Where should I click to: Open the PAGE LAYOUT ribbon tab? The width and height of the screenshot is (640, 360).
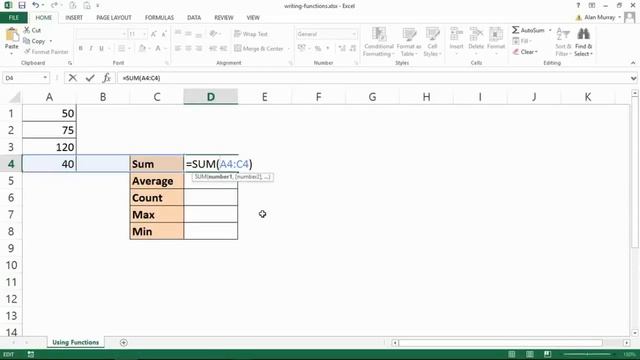point(114,18)
